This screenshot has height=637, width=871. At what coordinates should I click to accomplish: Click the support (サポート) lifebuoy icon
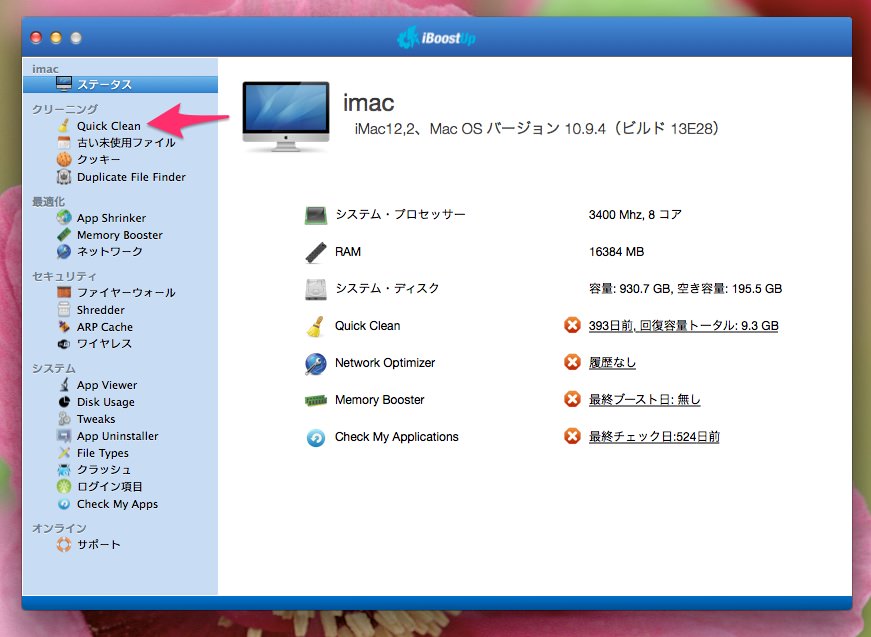click(x=64, y=544)
